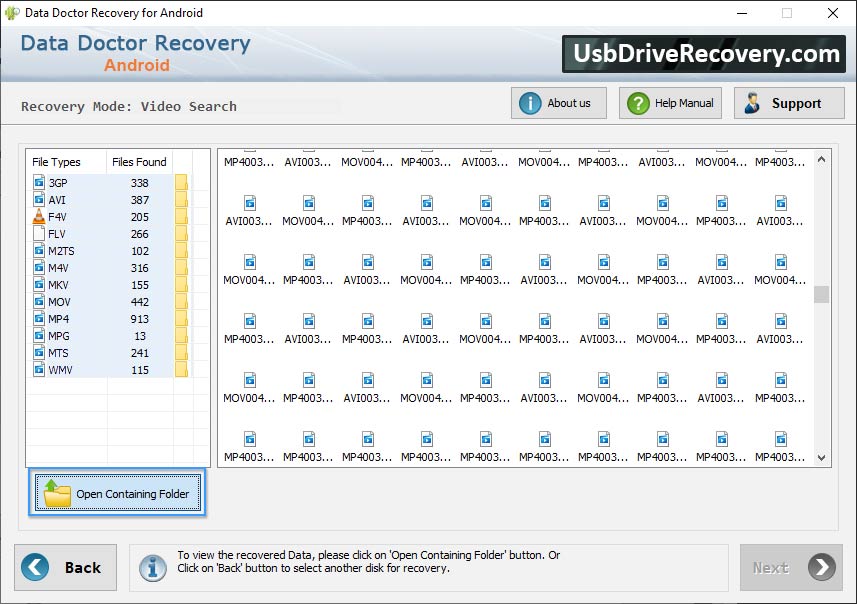857x604 pixels.
Task: Select the M4V label in File Types
Action: 58,268
